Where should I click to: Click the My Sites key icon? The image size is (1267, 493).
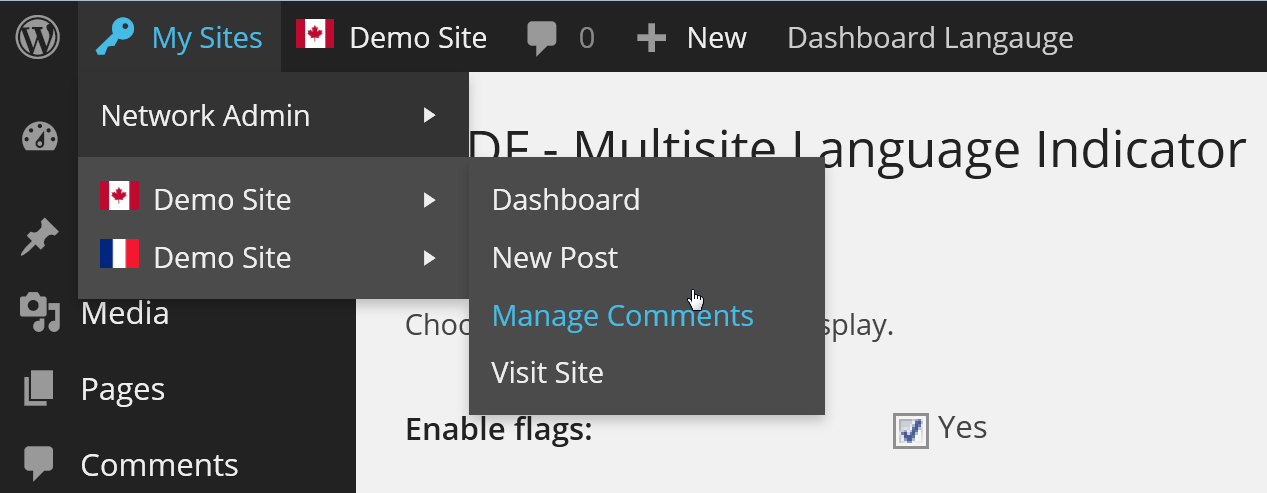tap(115, 37)
